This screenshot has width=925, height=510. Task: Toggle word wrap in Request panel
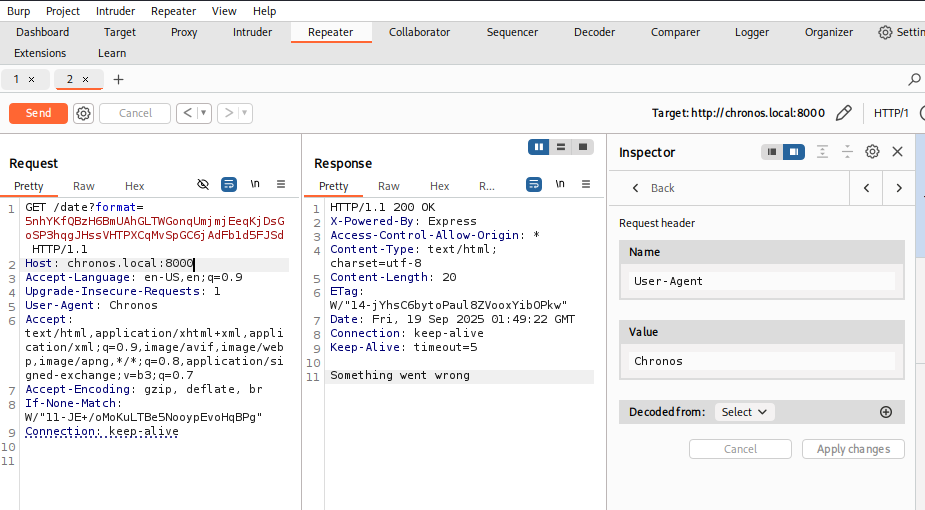[x=229, y=185]
